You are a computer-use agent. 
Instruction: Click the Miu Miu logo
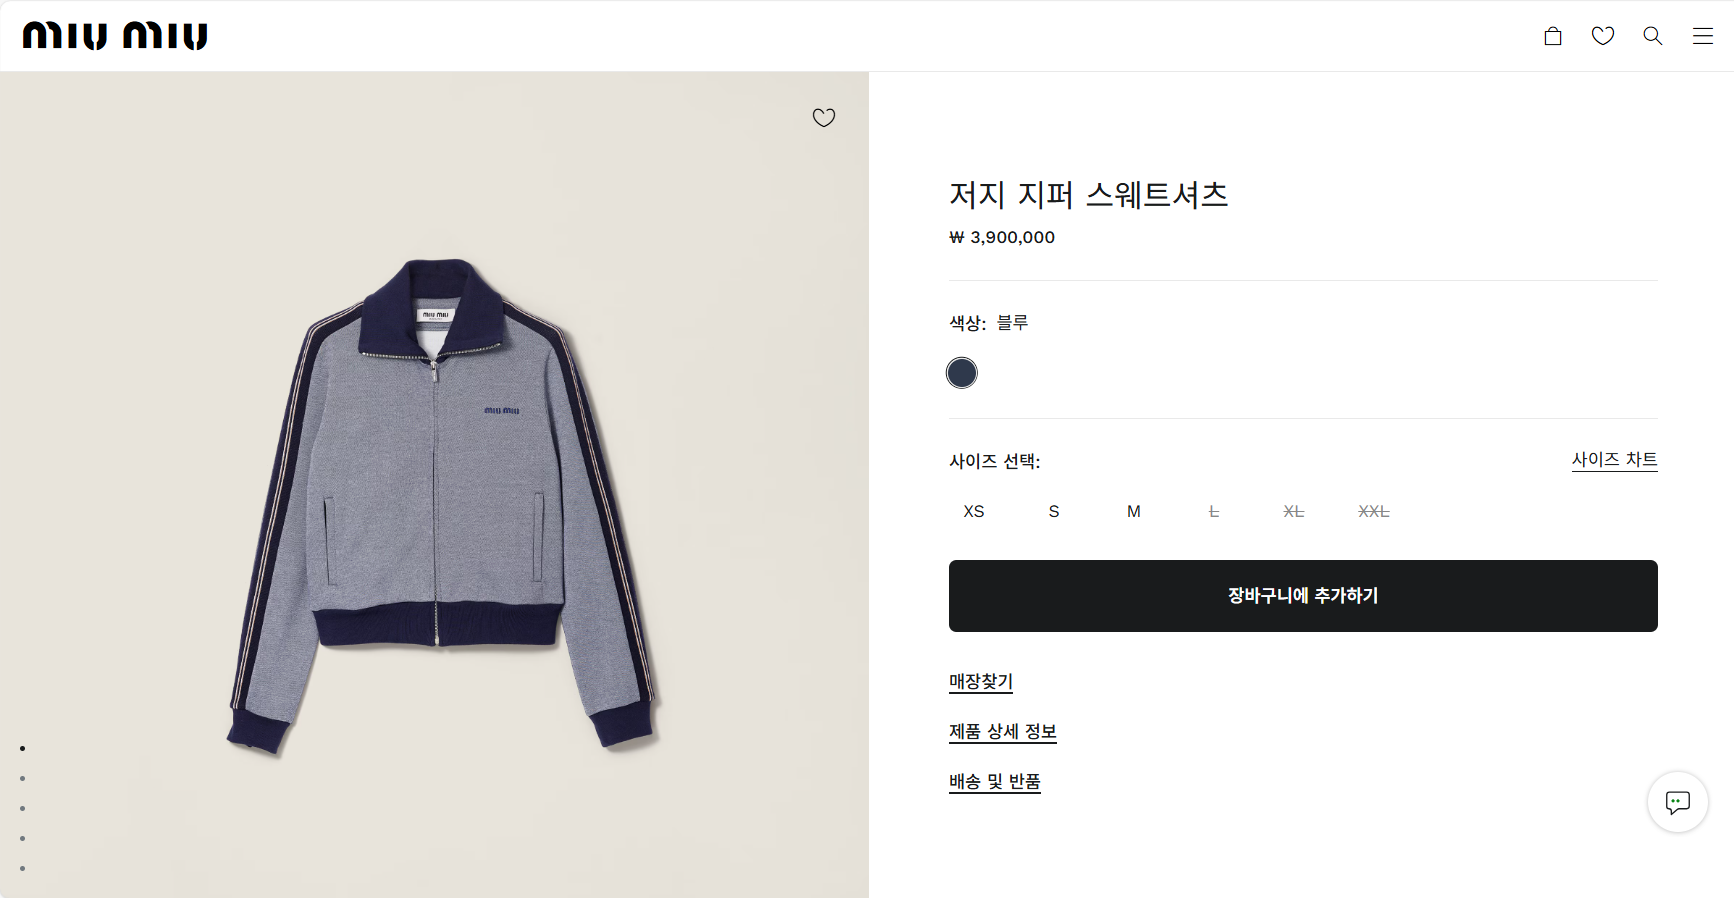(115, 36)
